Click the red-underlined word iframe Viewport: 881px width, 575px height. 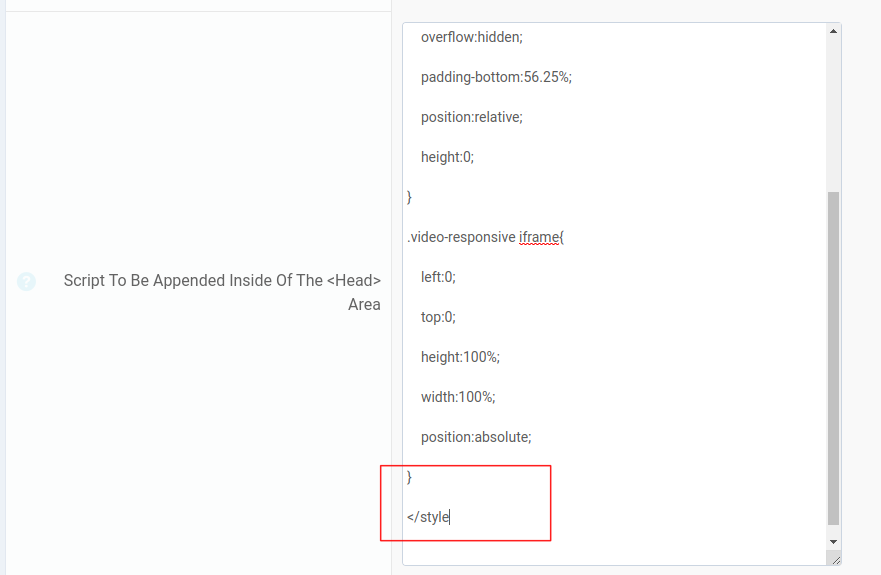coord(540,237)
